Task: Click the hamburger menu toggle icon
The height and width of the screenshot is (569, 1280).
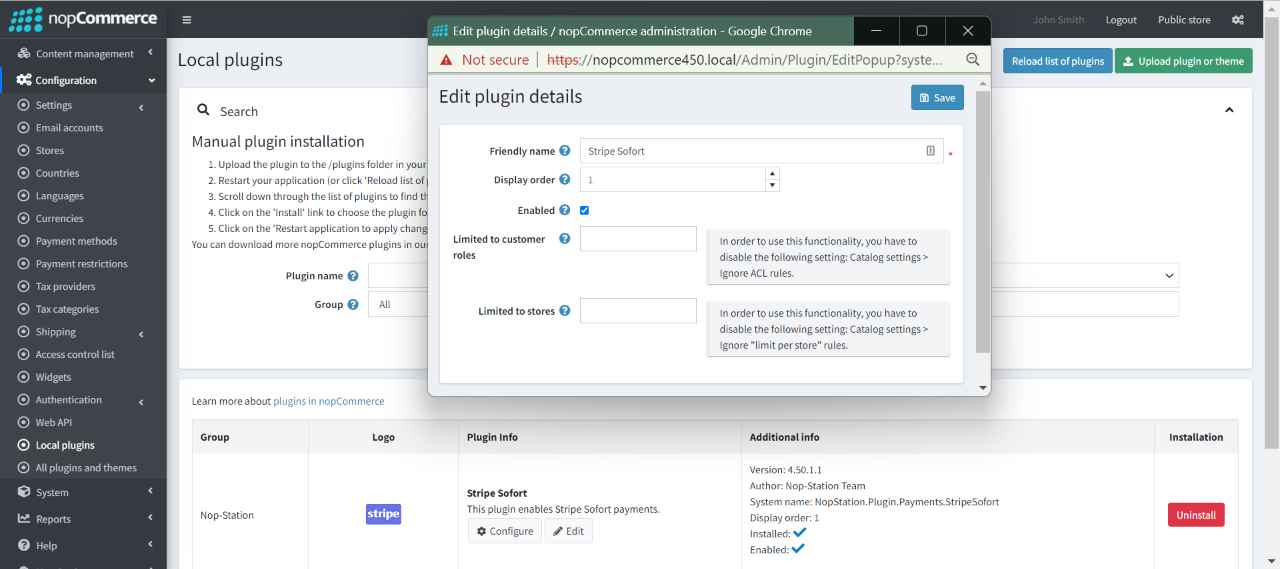Action: click(x=187, y=20)
